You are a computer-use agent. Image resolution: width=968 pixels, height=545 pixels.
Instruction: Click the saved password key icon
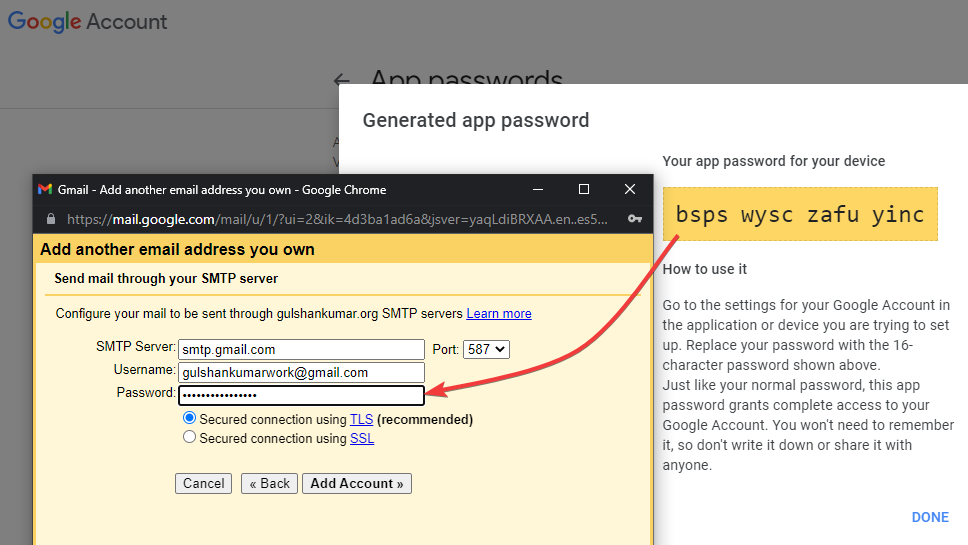coord(635,219)
